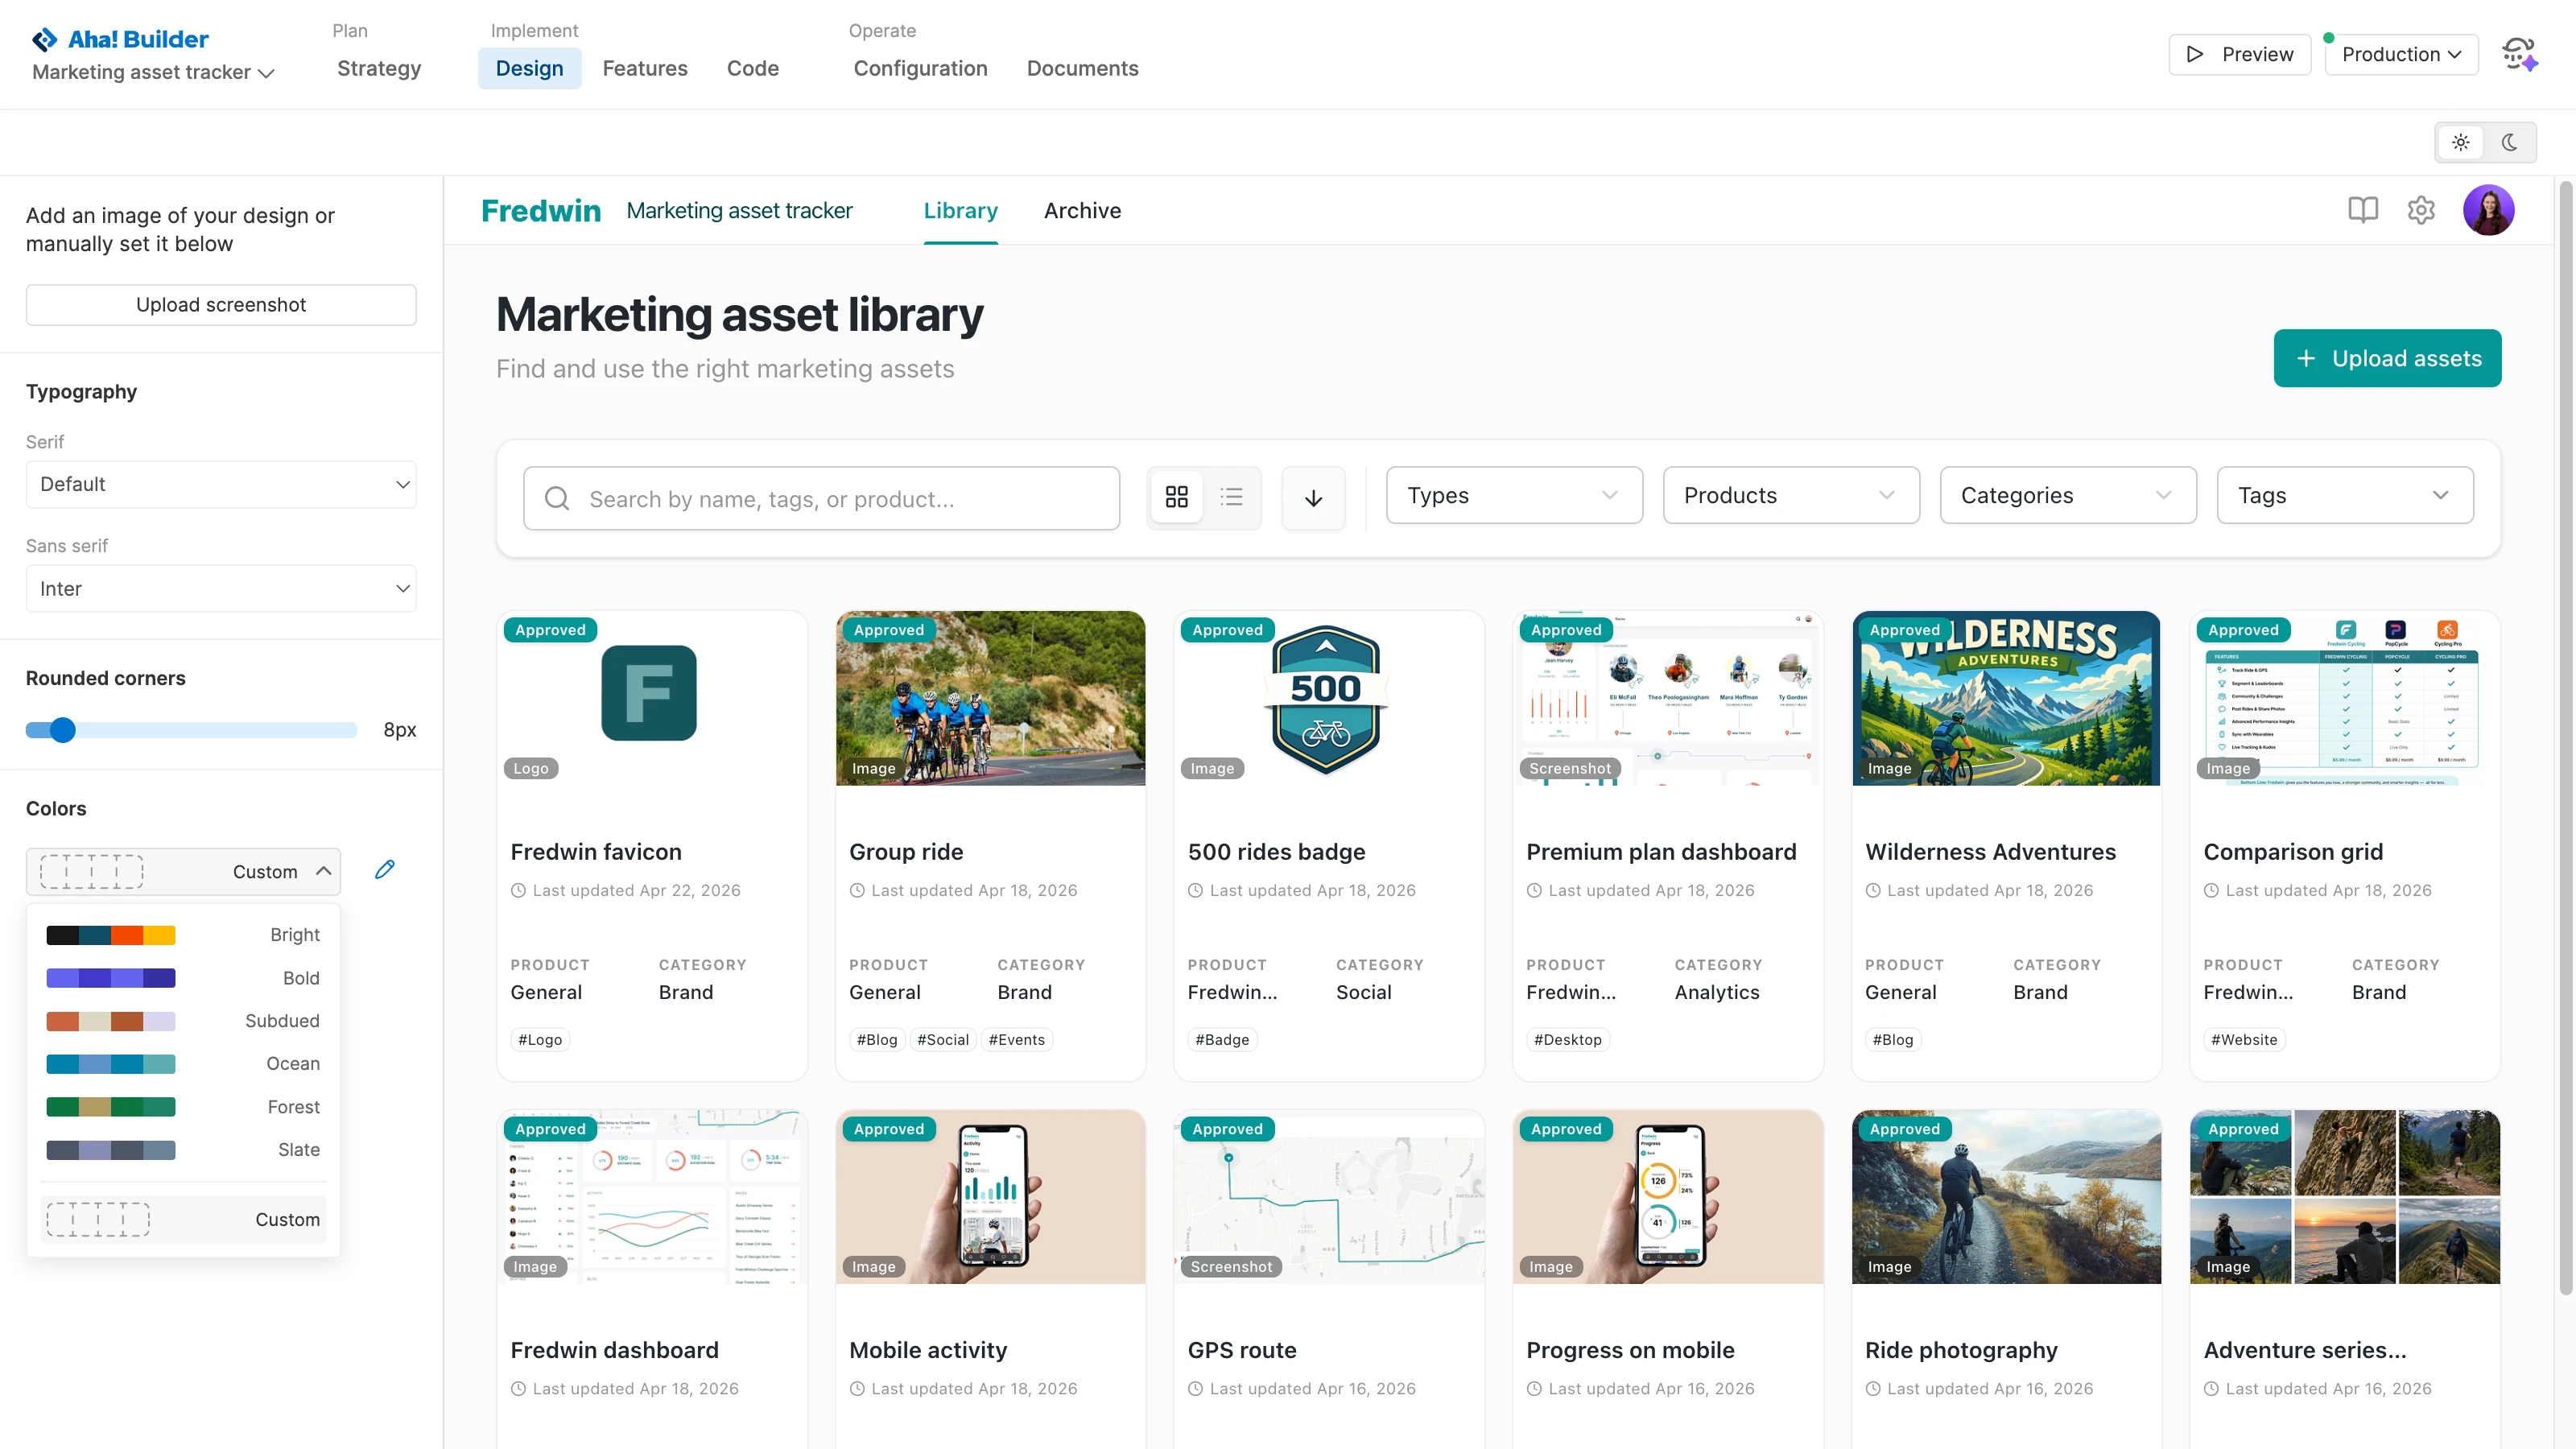Open the AI assistant icon top right
The image size is (2576, 1449).
tap(2519, 54)
